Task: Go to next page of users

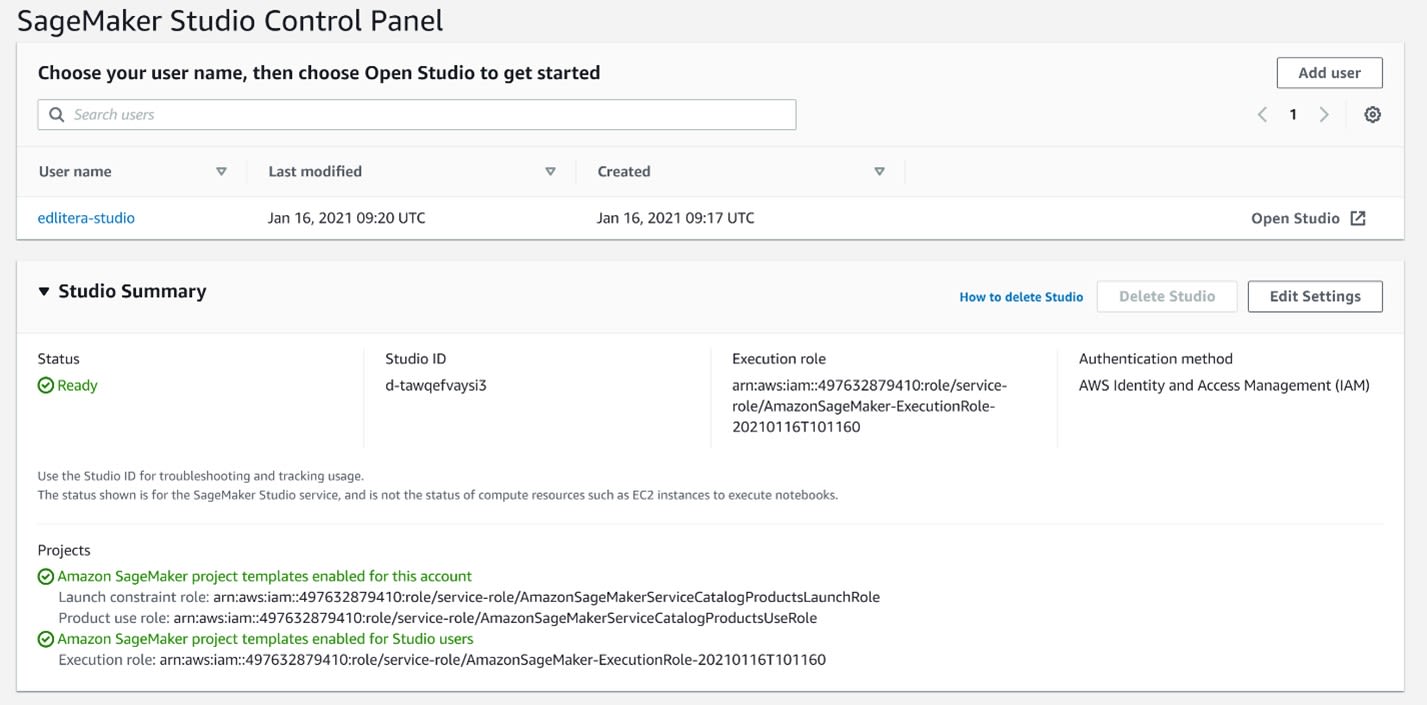Action: (x=1324, y=114)
